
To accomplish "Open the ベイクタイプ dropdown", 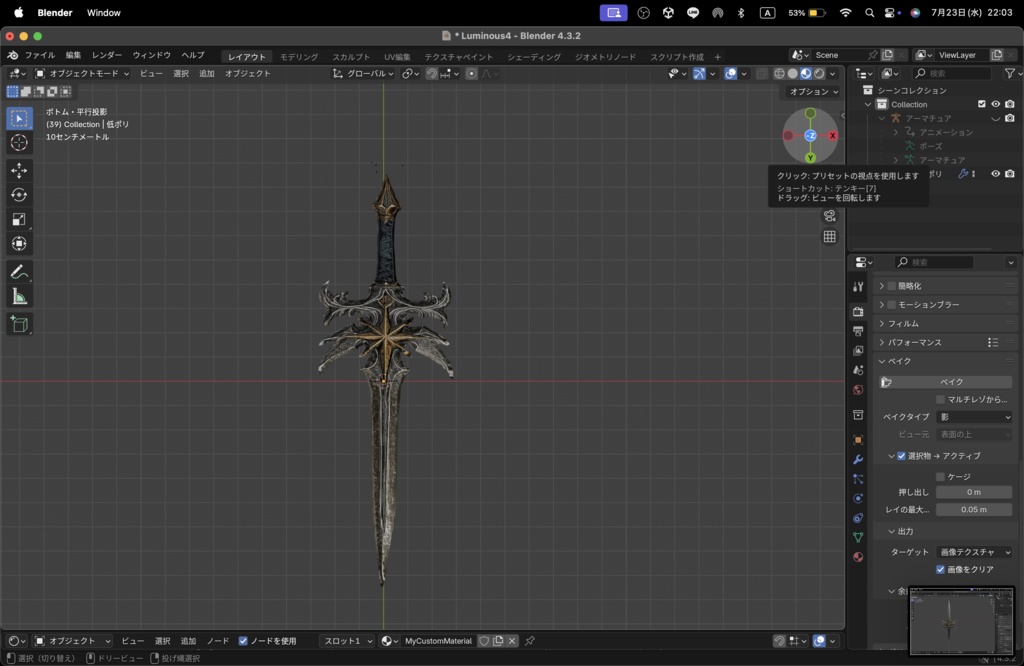I will coord(974,417).
